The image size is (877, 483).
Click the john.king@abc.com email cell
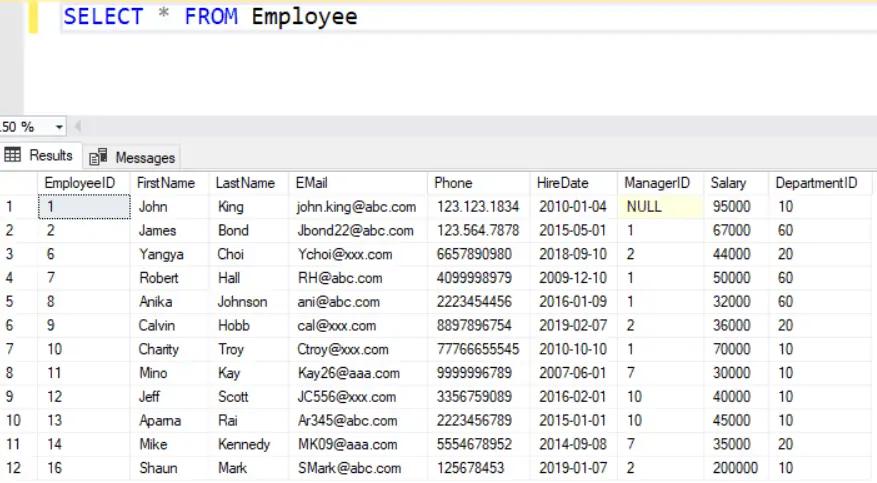356,207
